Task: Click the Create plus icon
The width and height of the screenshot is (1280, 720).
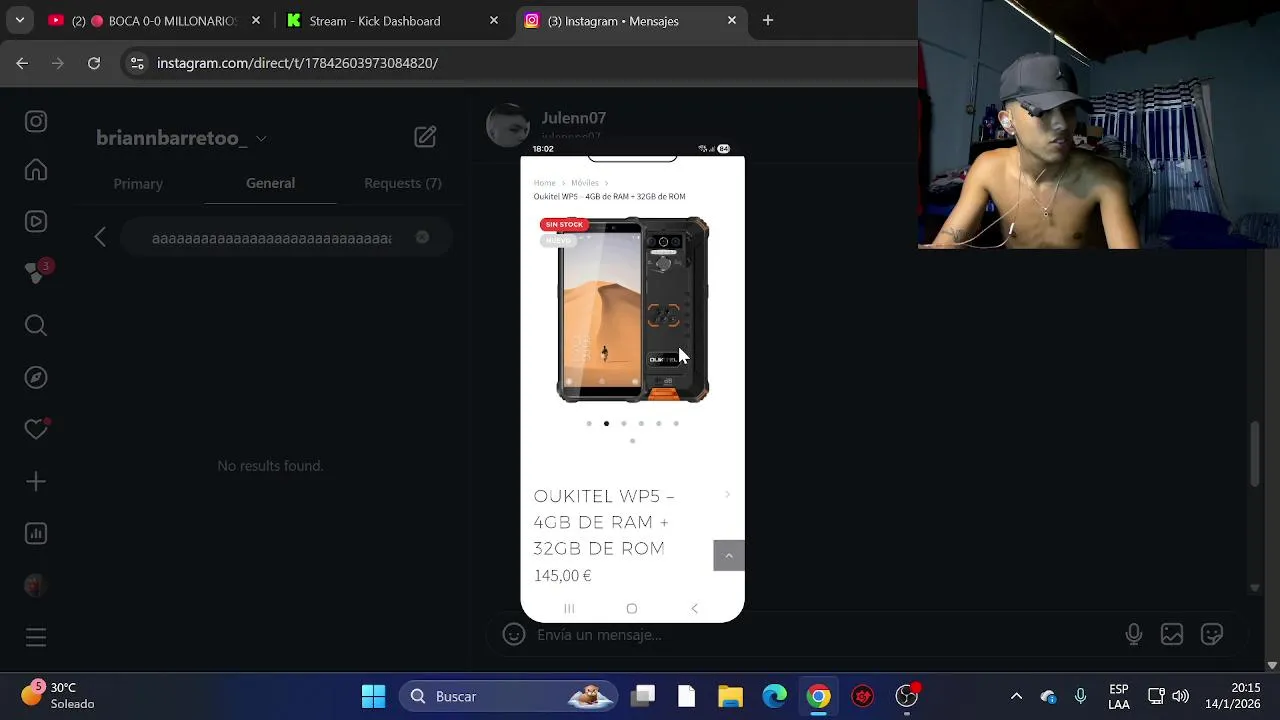Action: click(x=36, y=482)
